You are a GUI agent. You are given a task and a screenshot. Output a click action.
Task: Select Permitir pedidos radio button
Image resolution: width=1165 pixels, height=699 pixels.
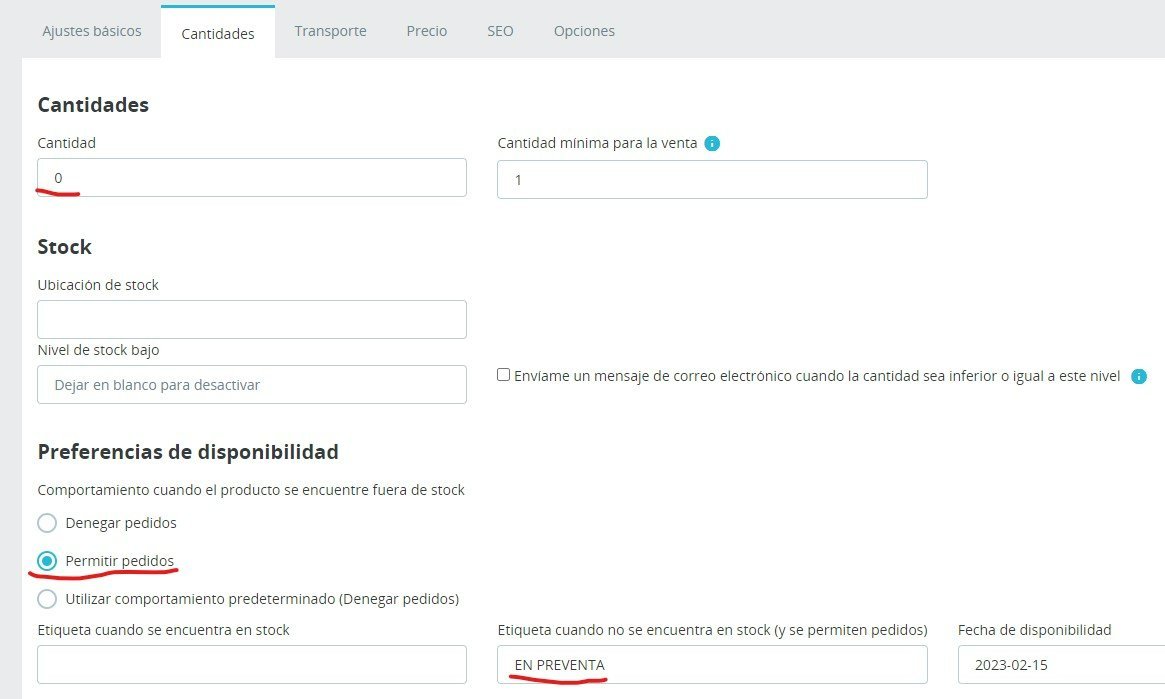tap(47, 561)
